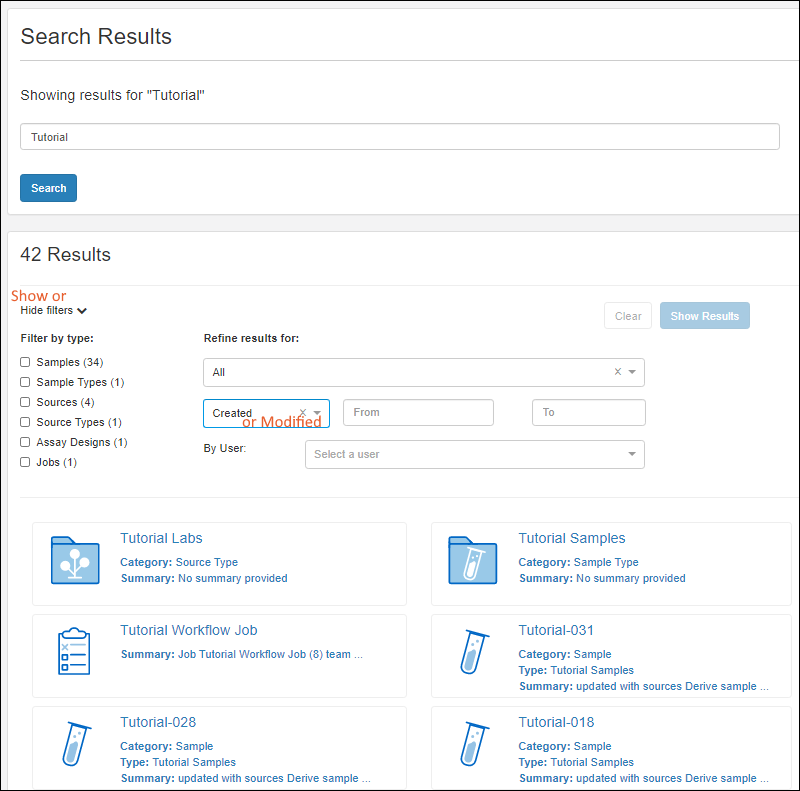Clear the 'All' selection with the x icon
The height and width of the screenshot is (791, 800).
click(617, 372)
